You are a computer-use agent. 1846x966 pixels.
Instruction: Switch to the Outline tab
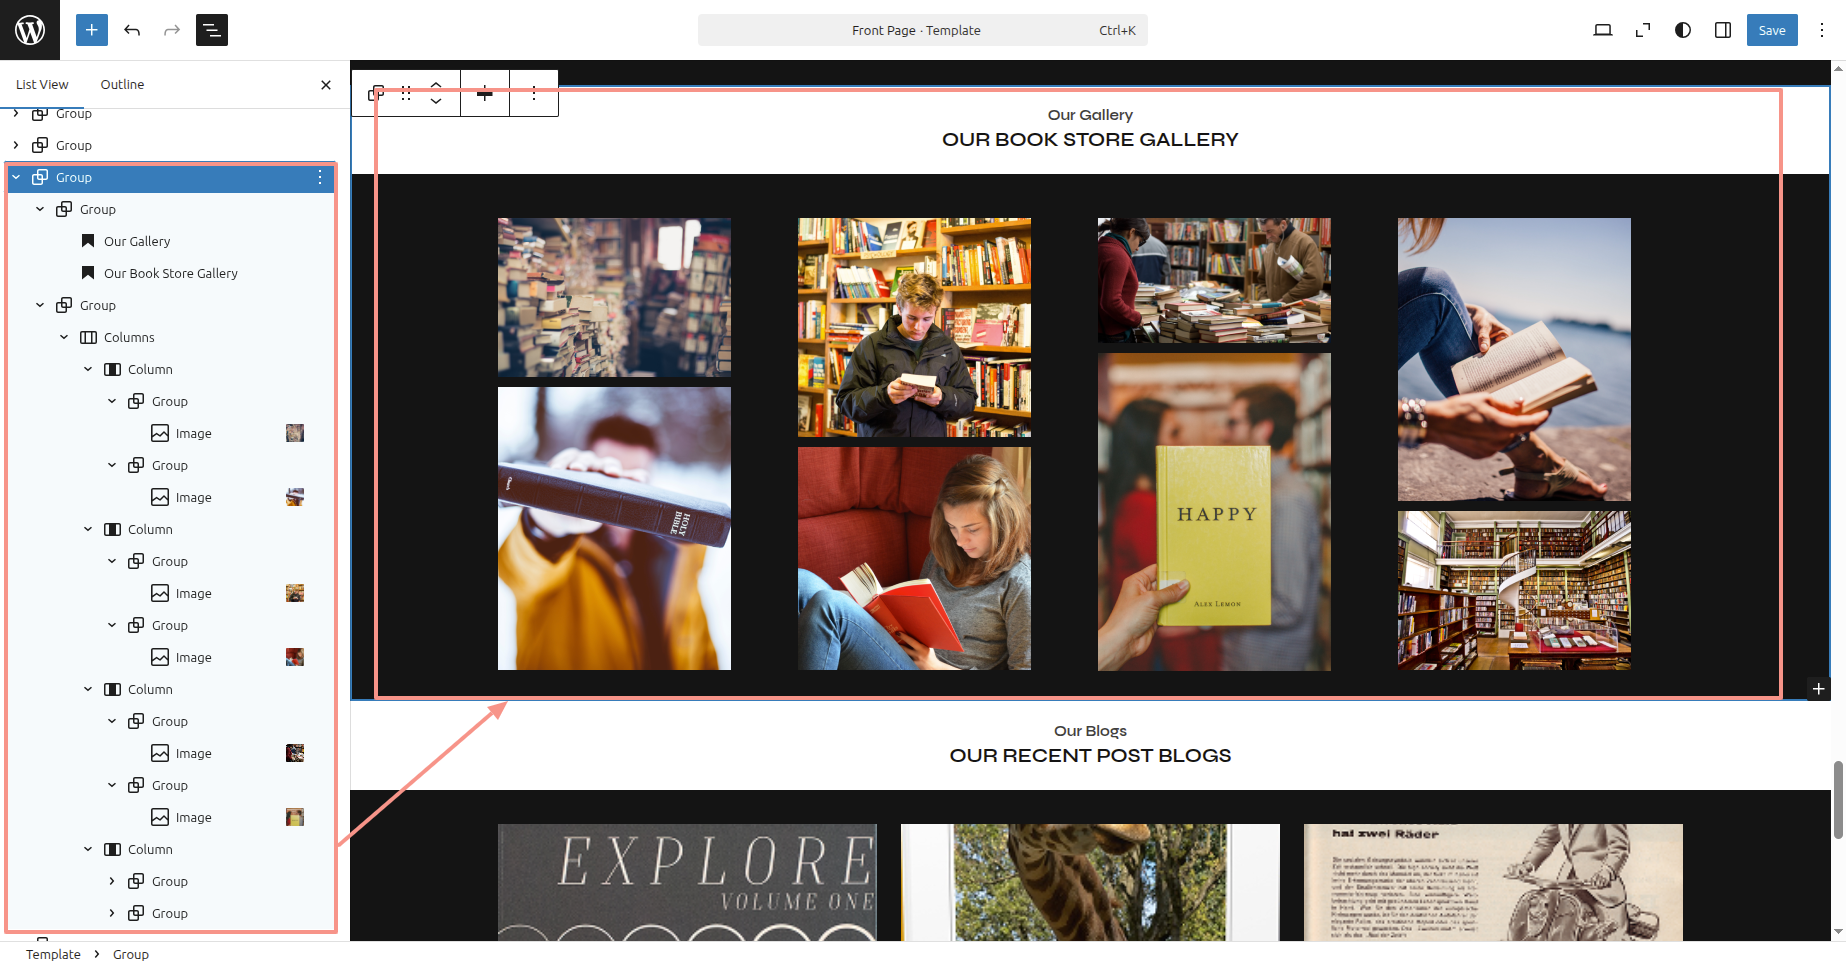[122, 85]
